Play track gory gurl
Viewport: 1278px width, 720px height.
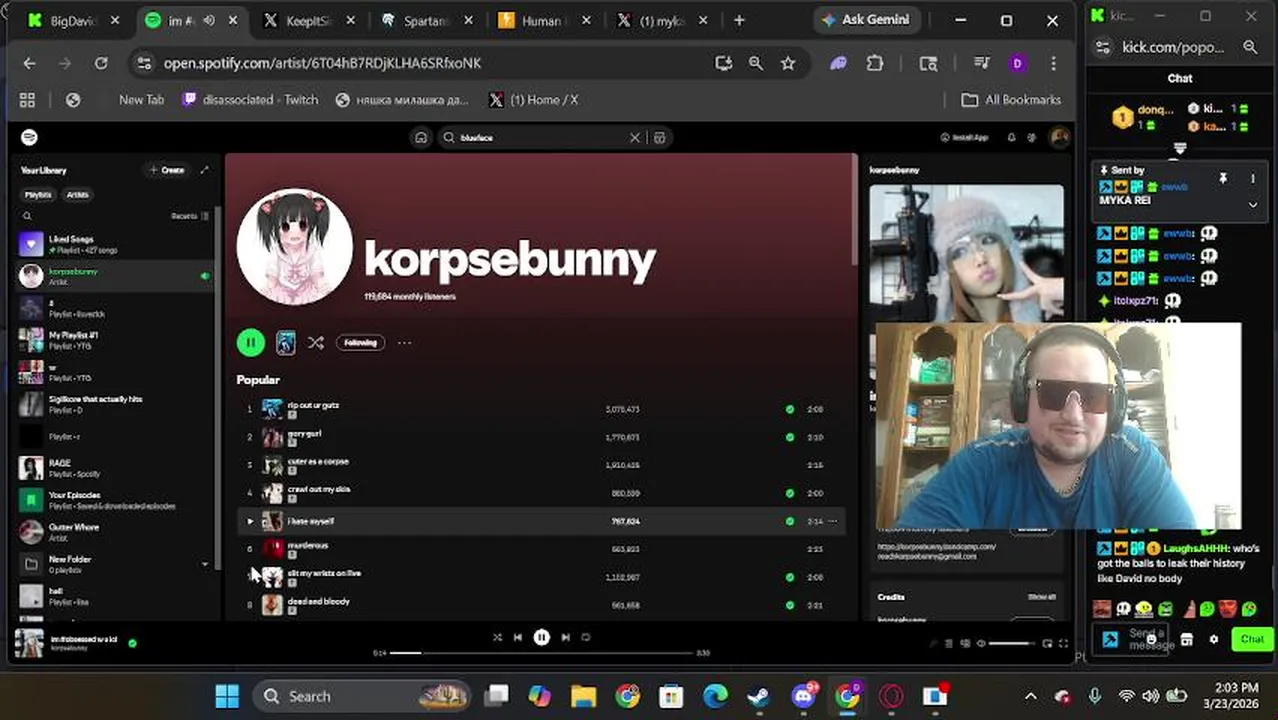pos(540,437)
